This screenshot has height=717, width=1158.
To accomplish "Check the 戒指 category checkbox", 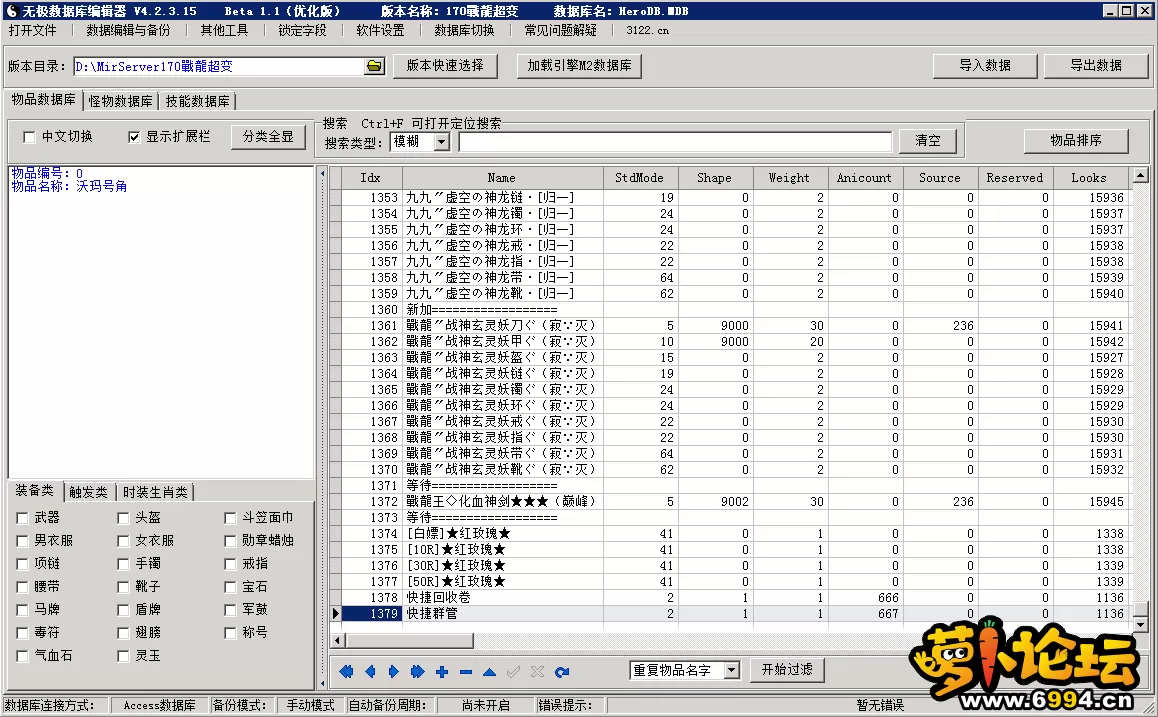I will coord(230,564).
